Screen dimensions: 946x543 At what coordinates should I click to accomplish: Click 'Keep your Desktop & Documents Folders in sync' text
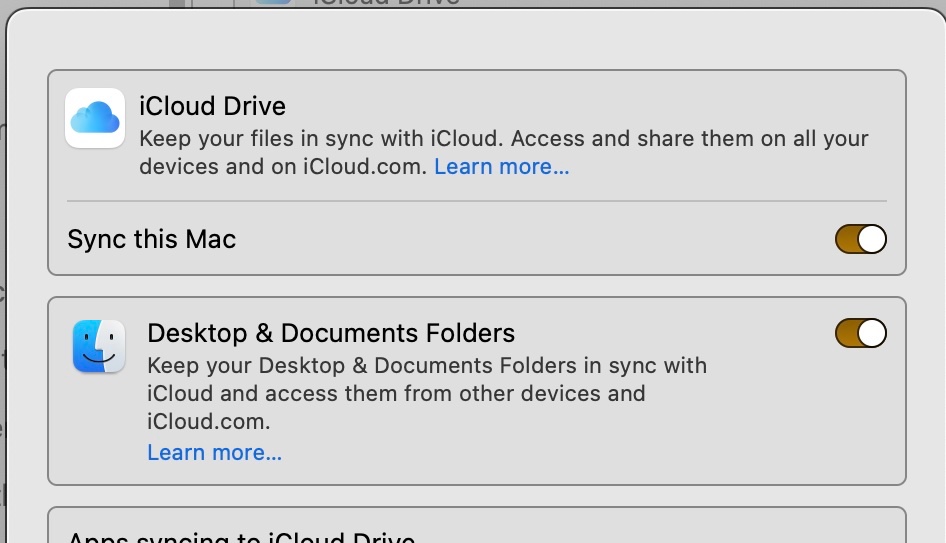point(427,365)
